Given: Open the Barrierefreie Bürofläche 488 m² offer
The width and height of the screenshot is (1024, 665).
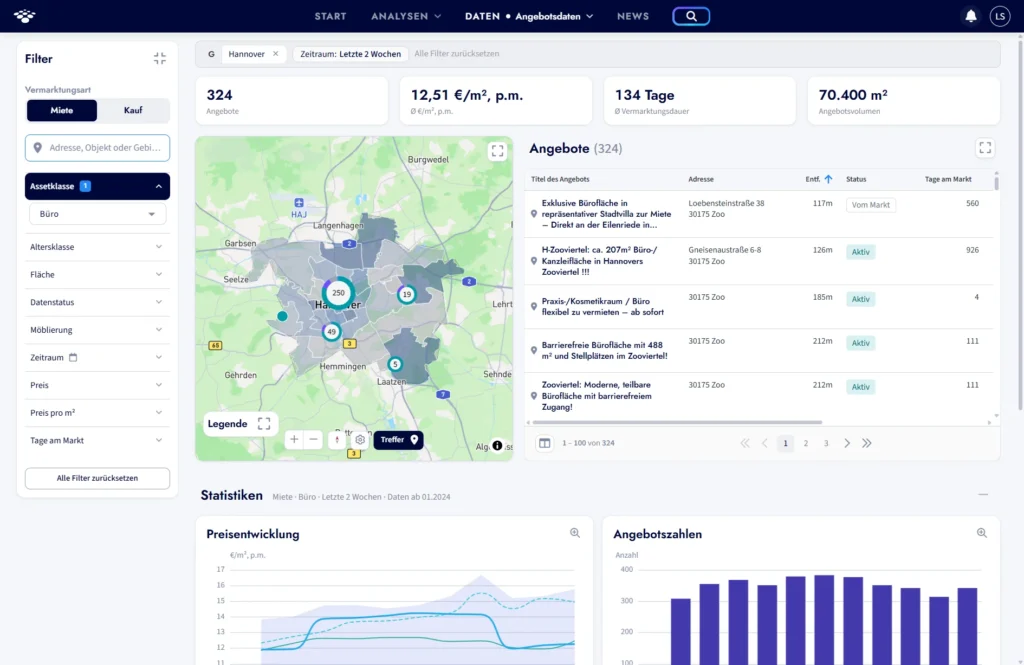Looking at the screenshot, I should 605,350.
